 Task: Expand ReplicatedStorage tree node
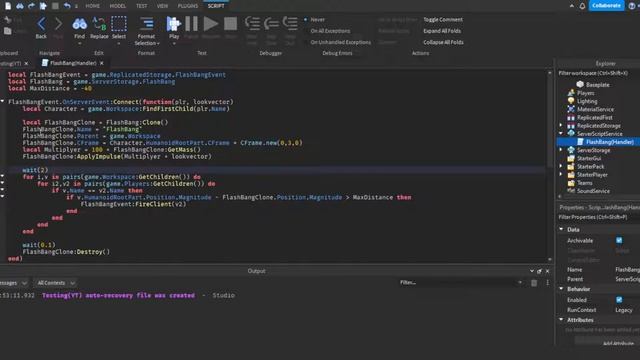click(561, 125)
